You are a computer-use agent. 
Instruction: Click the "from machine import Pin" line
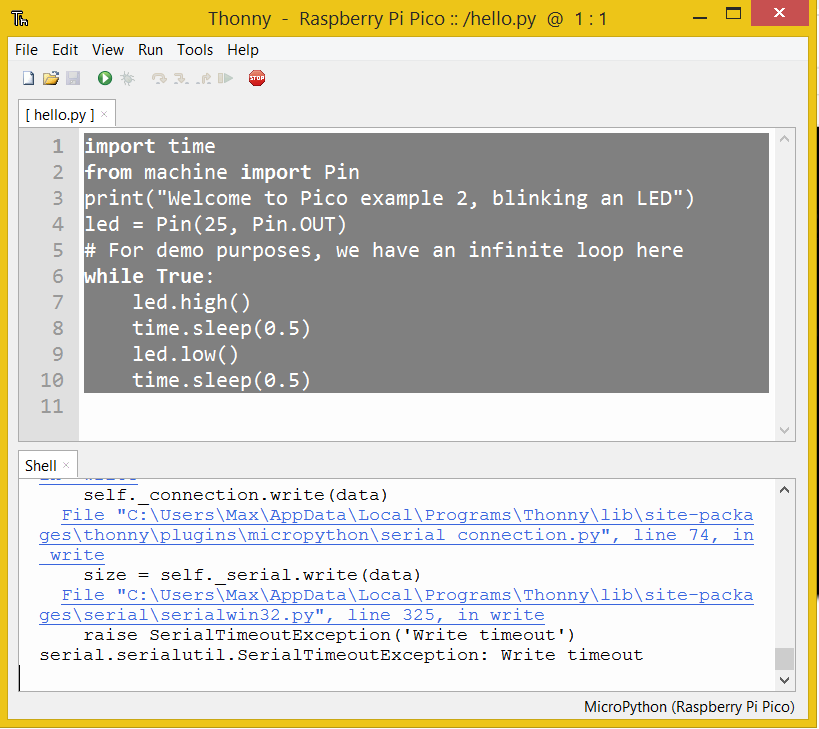pyautogui.click(x=222, y=172)
